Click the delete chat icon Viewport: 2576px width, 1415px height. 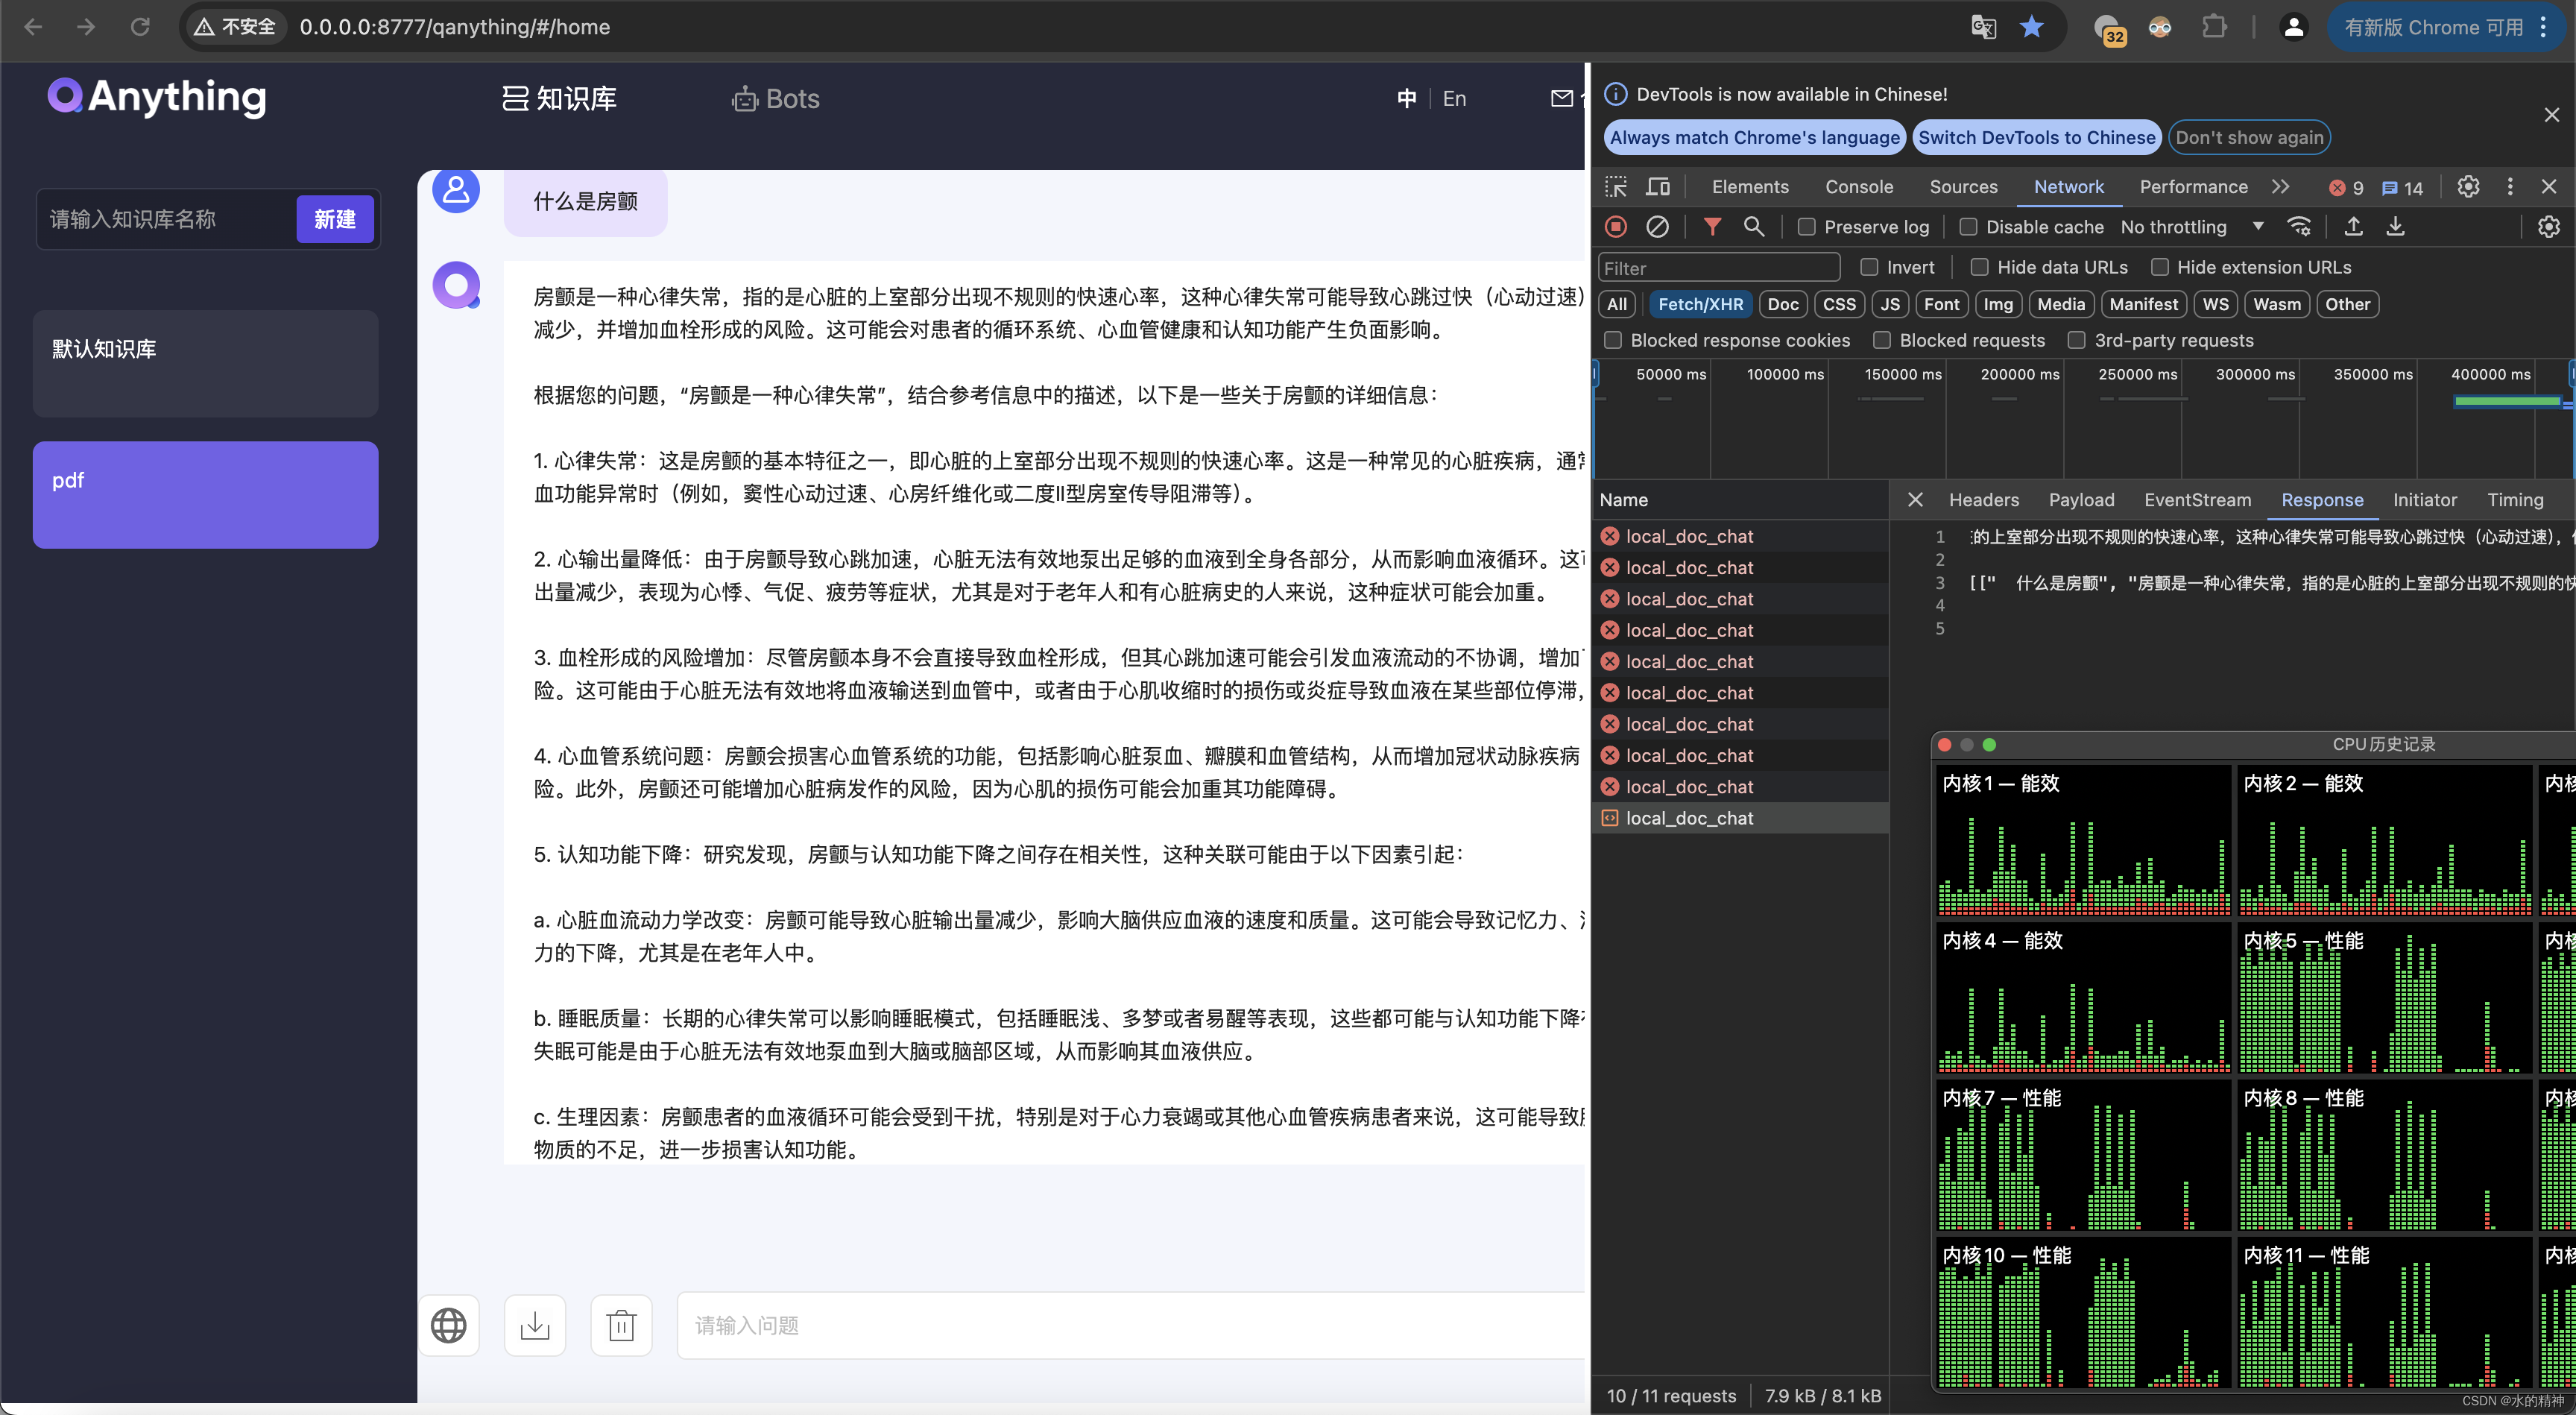[620, 1326]
